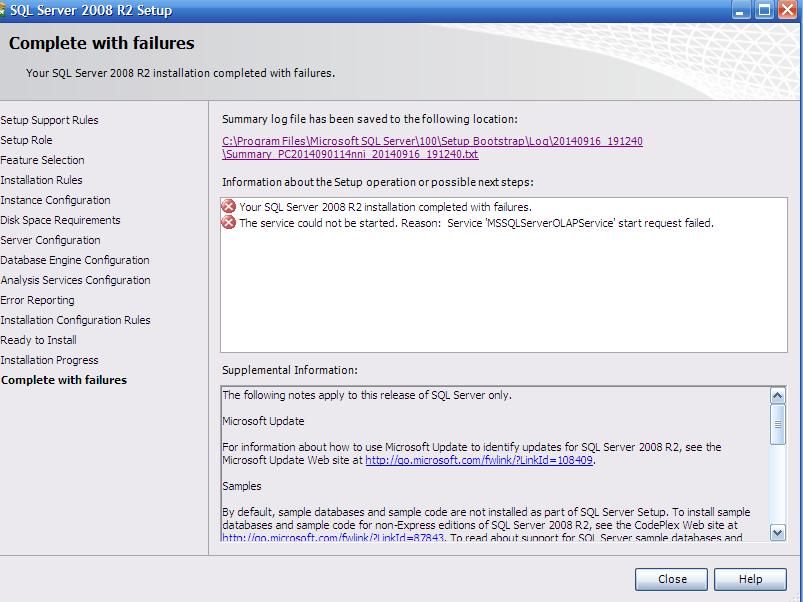The width and height of the screenshot is (803, 602).
Task: Select the Instance Configuration step
Action: (55, 200)
